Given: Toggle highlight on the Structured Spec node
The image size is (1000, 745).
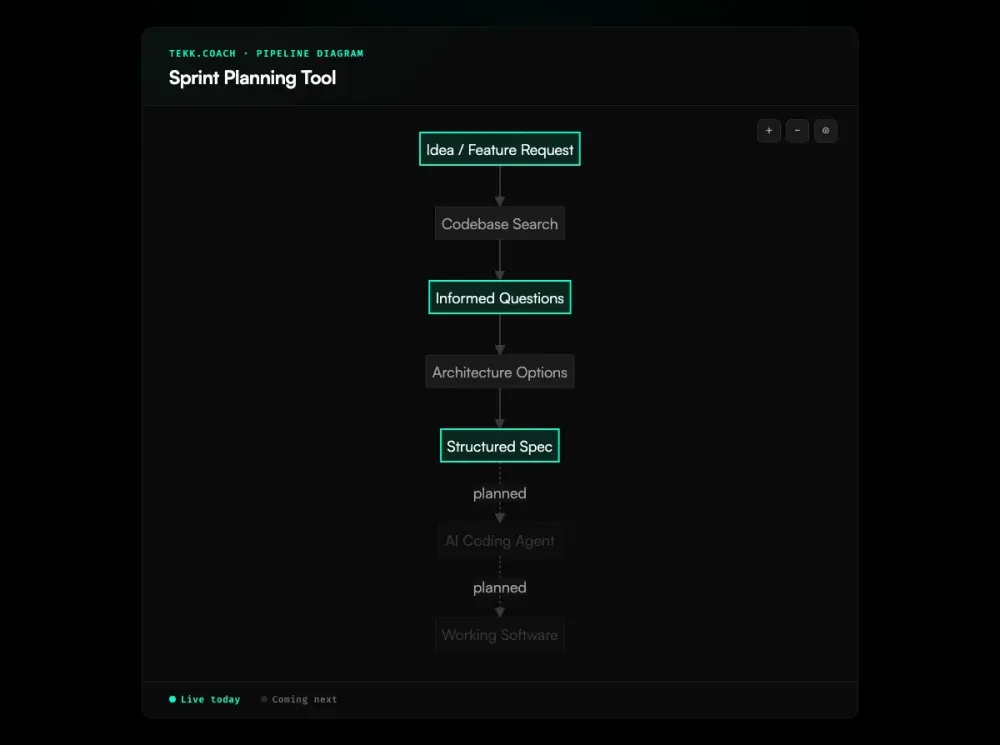Looking at the screenshot, I should (x=499, y=445).
